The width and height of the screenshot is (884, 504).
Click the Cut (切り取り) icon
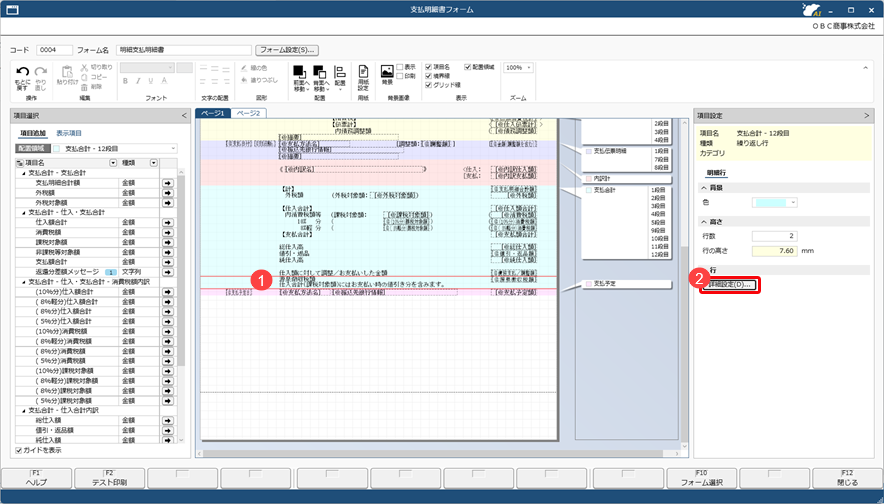[84, 67]
